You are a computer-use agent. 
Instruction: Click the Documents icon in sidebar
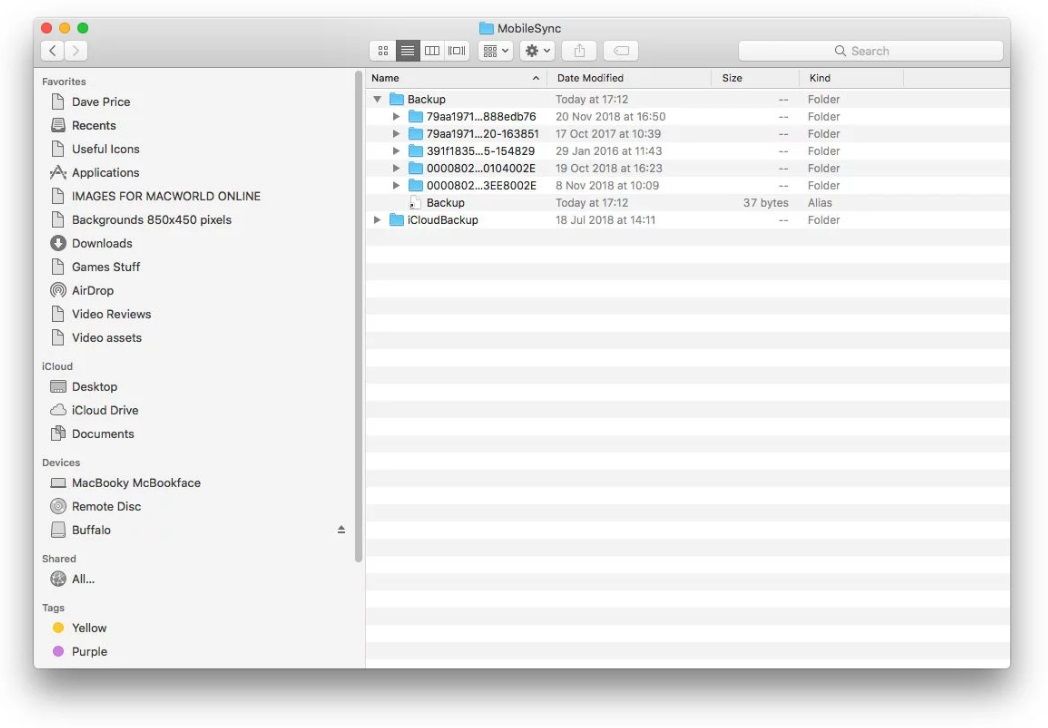58,433
